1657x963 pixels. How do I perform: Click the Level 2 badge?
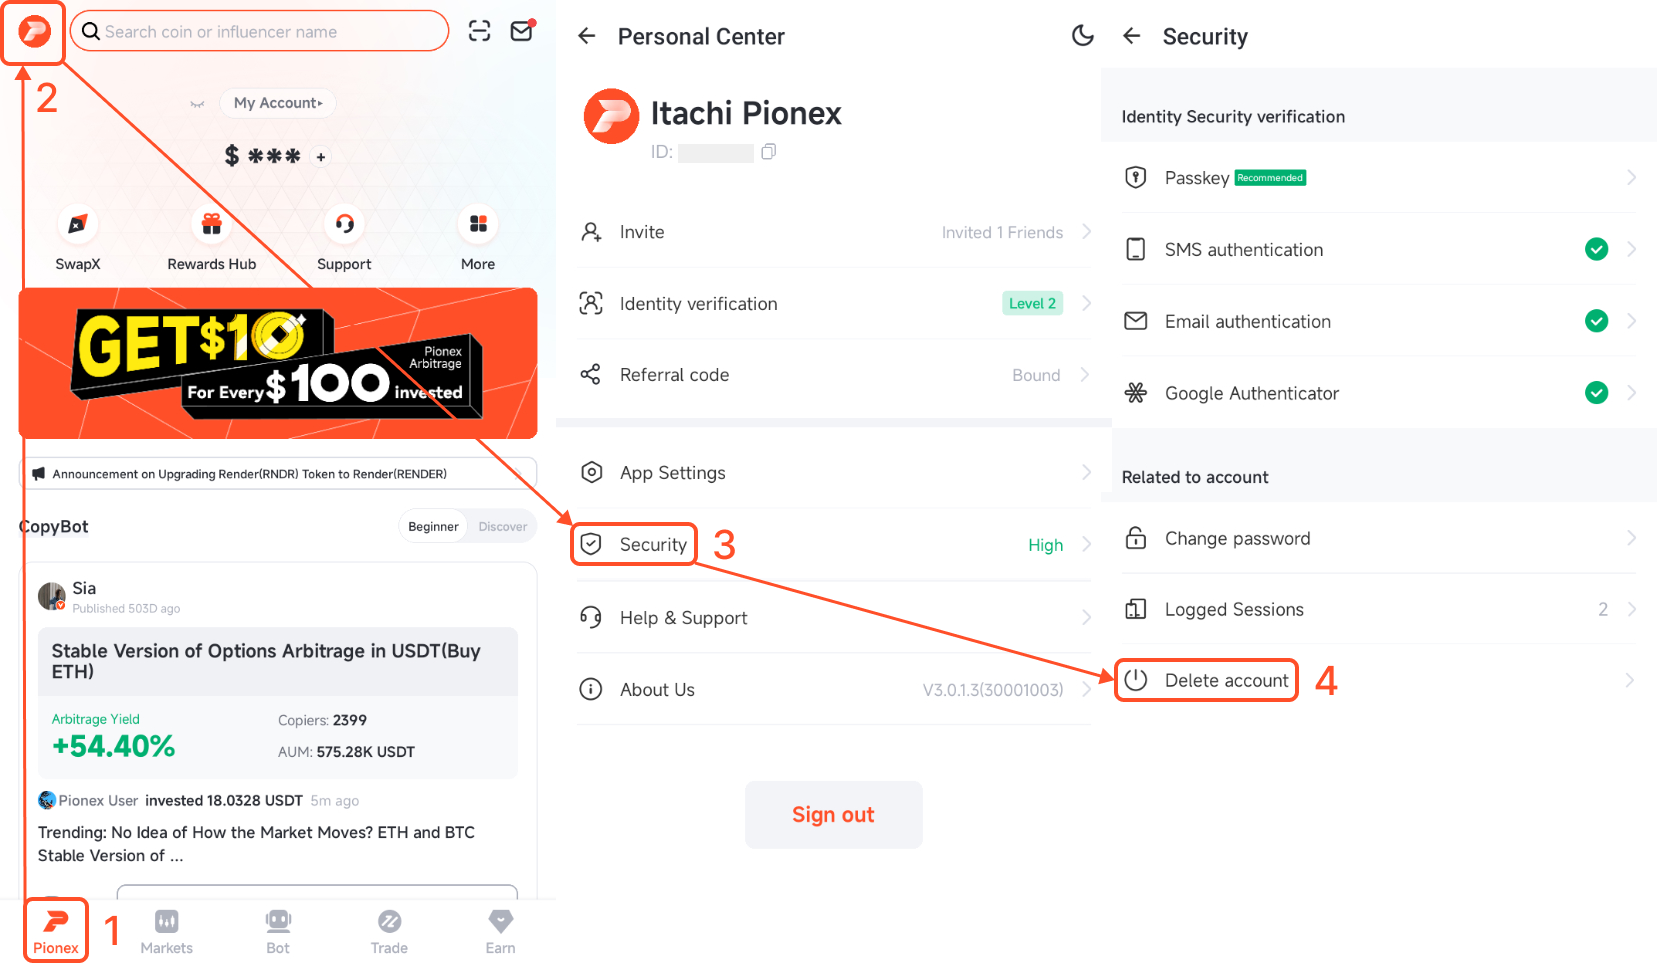tap(1032, 303)
